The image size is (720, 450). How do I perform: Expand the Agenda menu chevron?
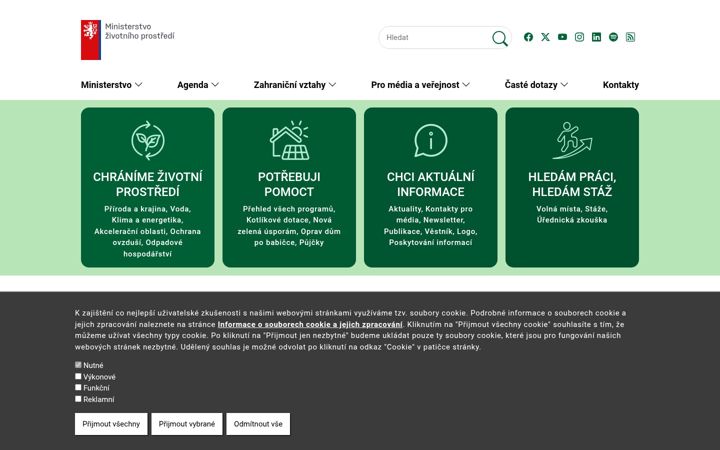point(215,84)
